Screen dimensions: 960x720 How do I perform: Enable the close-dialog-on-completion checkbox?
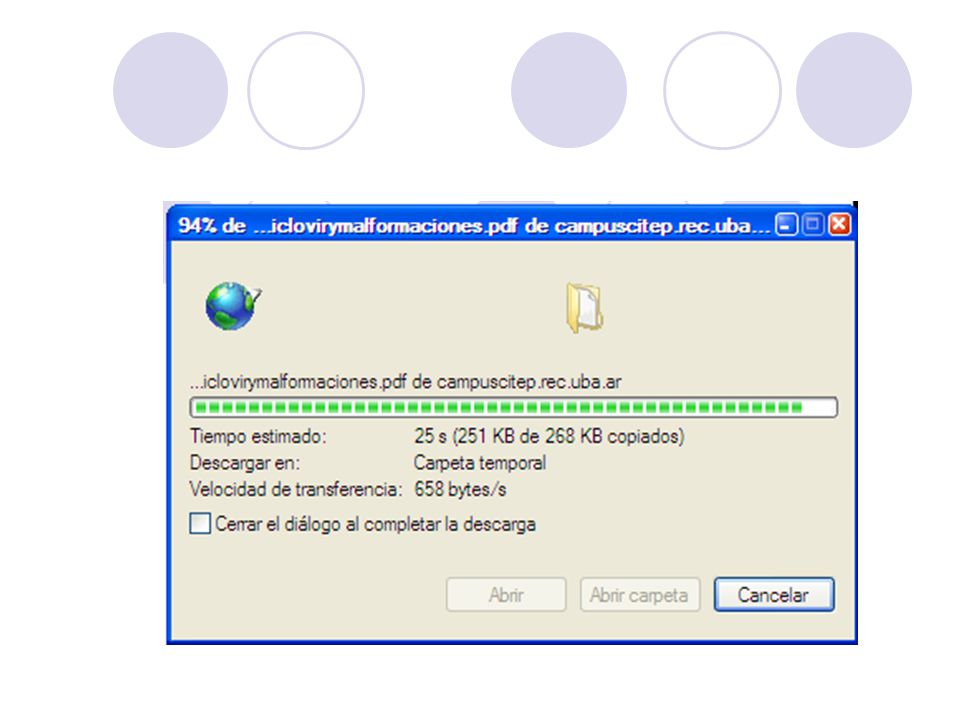(200, 524)
